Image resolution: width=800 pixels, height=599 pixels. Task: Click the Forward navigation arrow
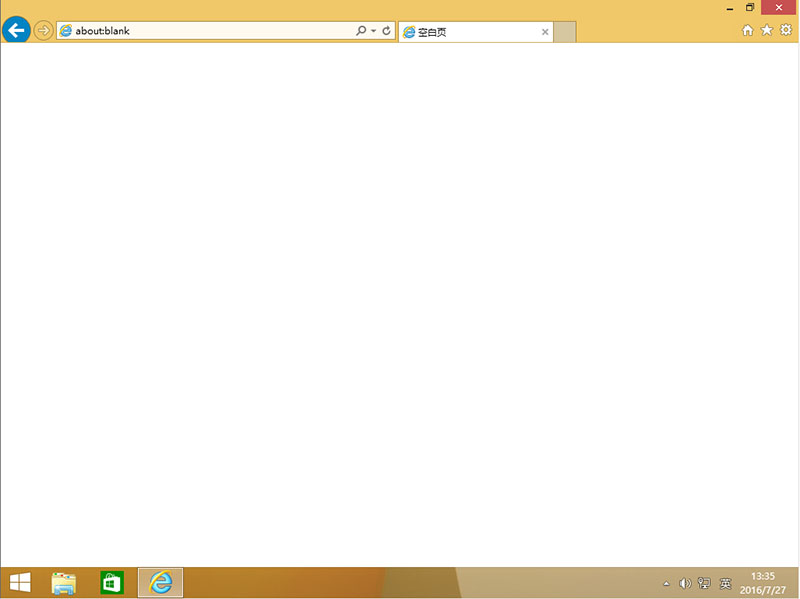click(x=43, y=31)
